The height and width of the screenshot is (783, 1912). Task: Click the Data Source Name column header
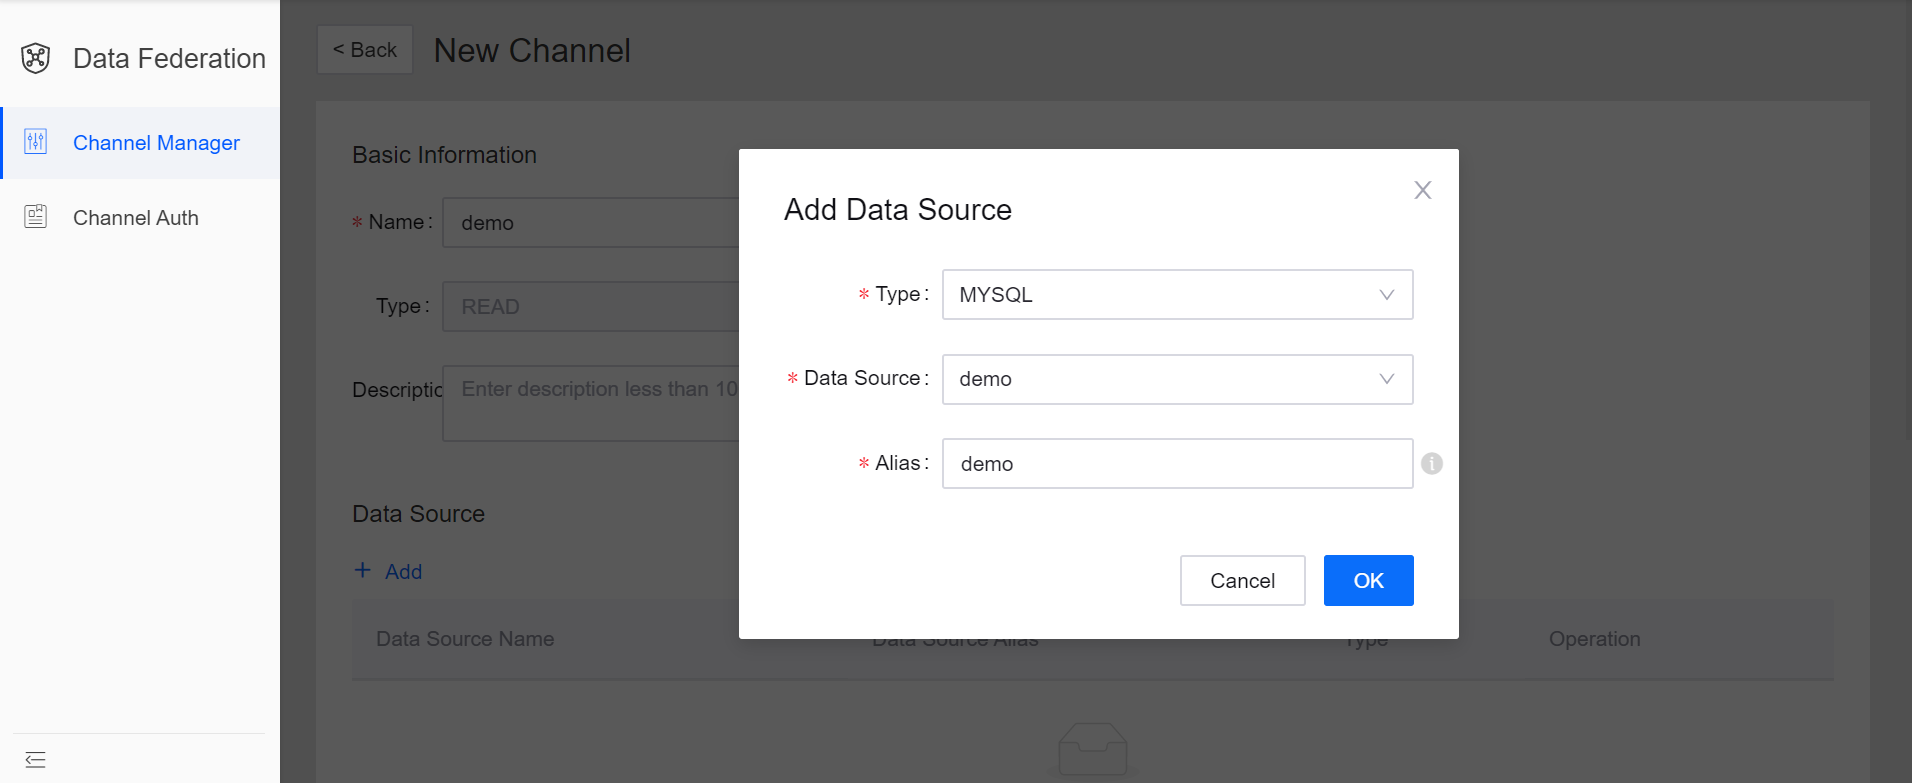[x=465, y=639]
